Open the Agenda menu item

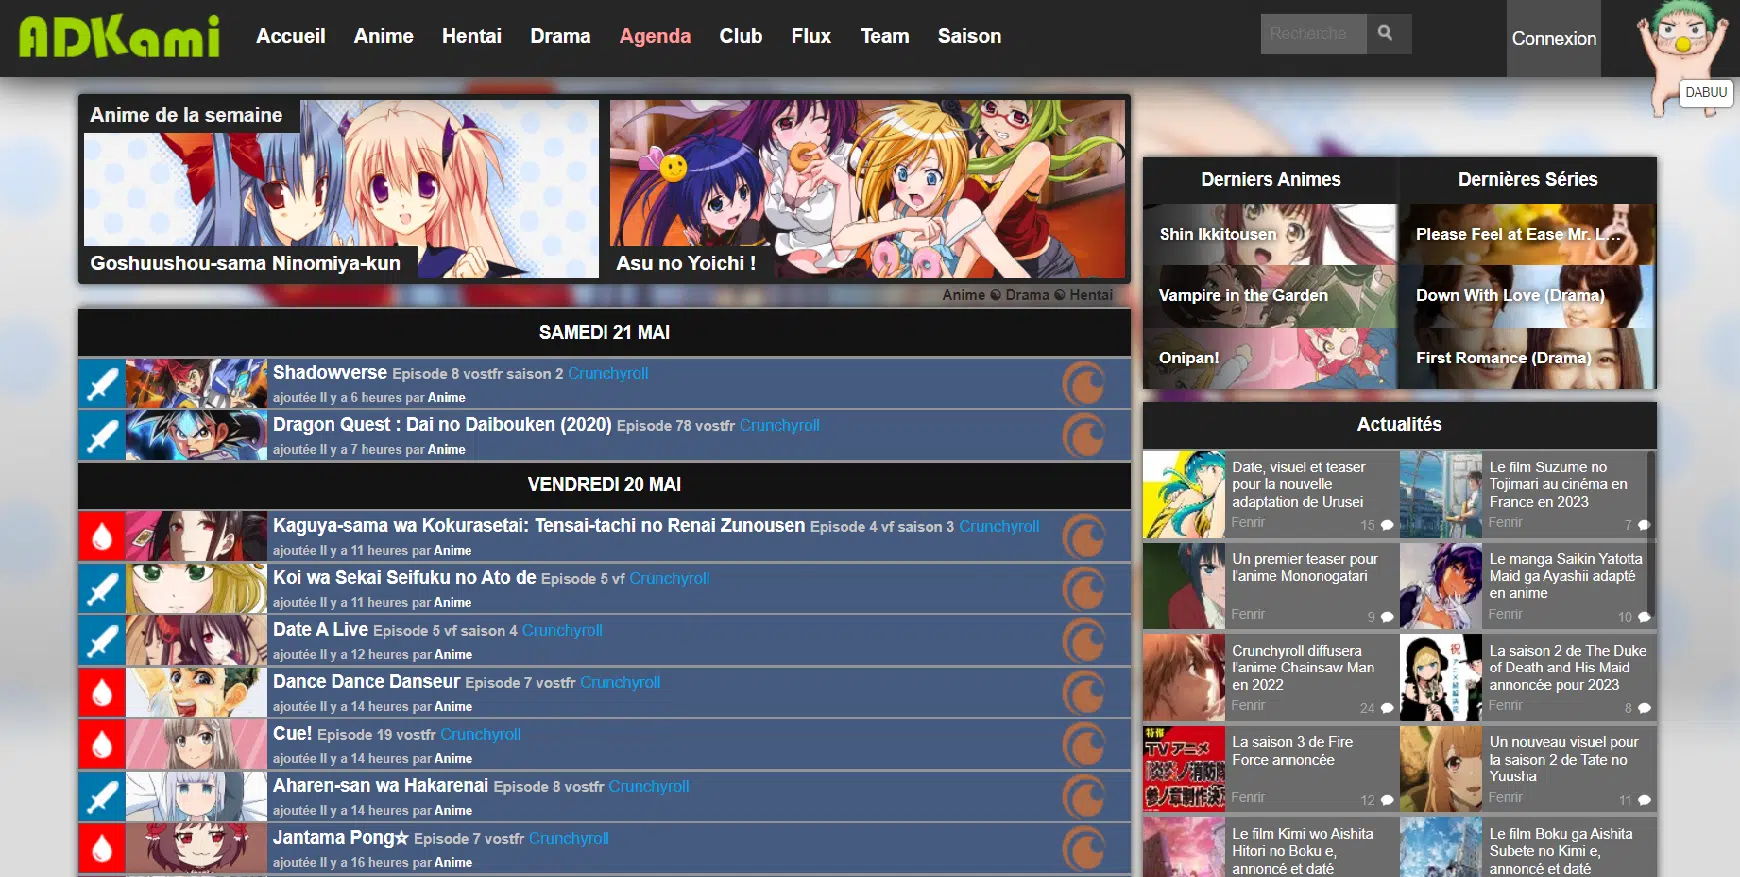pos(655,36)
